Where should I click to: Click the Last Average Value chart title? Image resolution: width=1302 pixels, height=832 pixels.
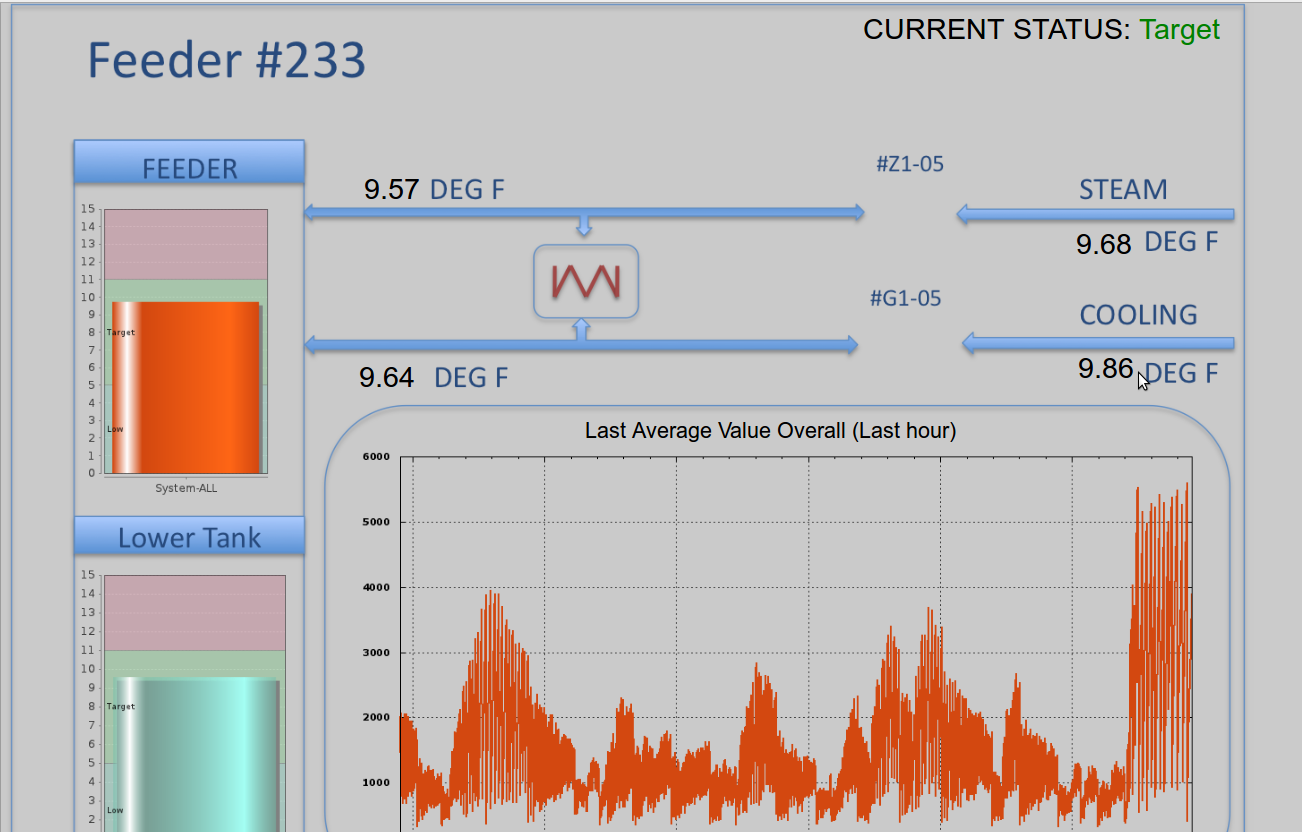(770, 431)
